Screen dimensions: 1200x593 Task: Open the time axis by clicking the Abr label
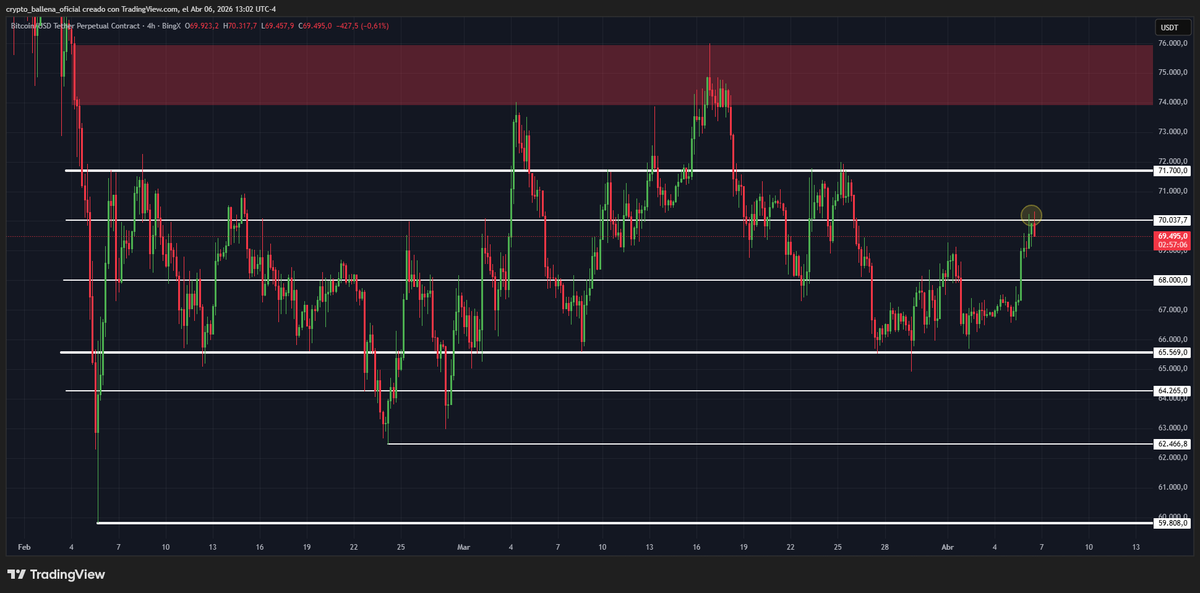click(946, 548)
